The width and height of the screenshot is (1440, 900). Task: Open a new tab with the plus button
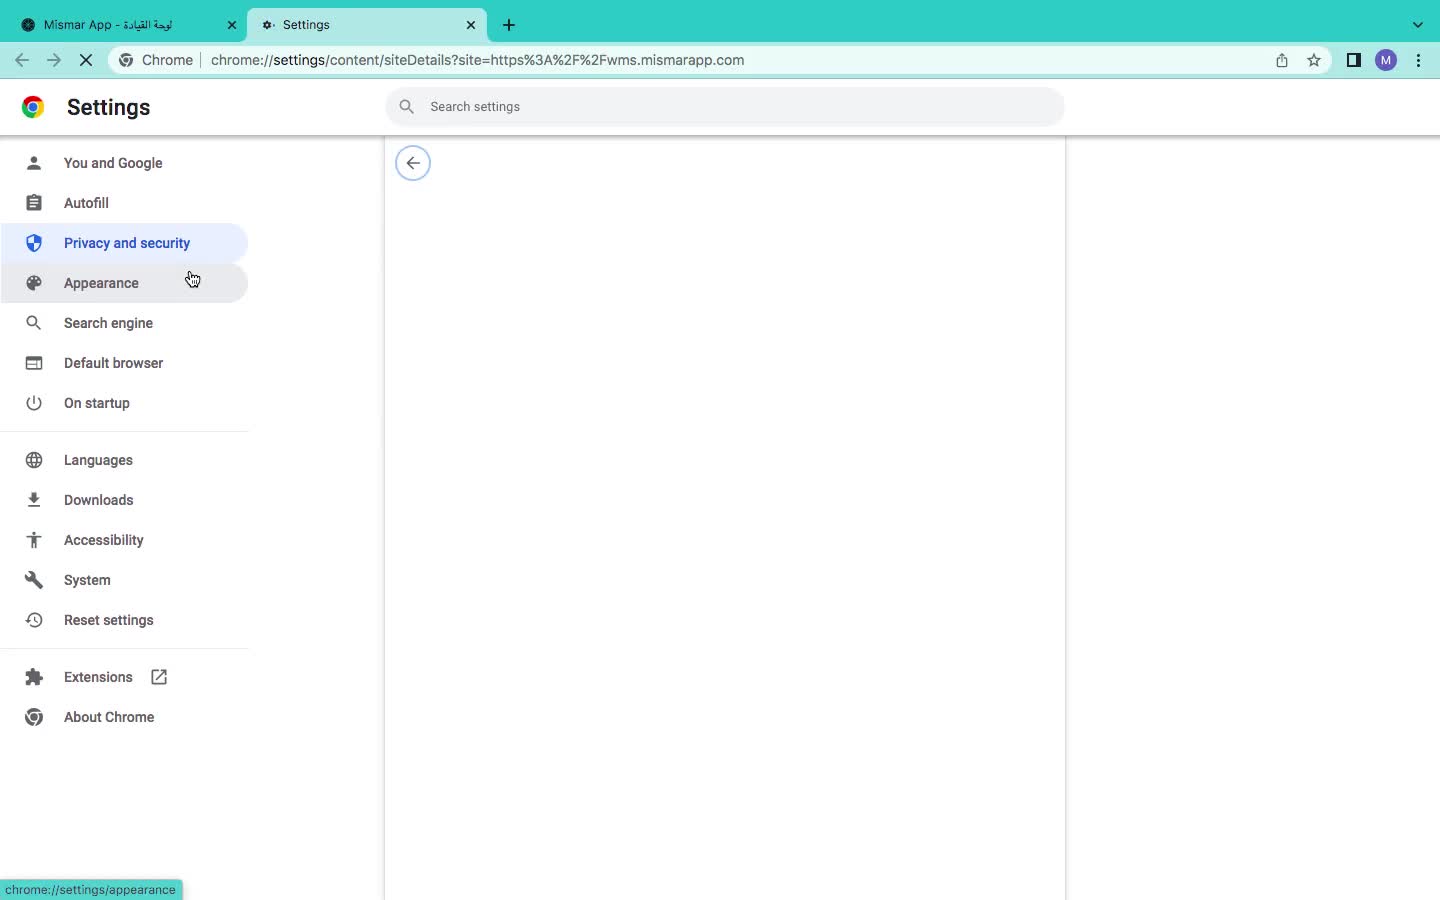click(509, 25)
